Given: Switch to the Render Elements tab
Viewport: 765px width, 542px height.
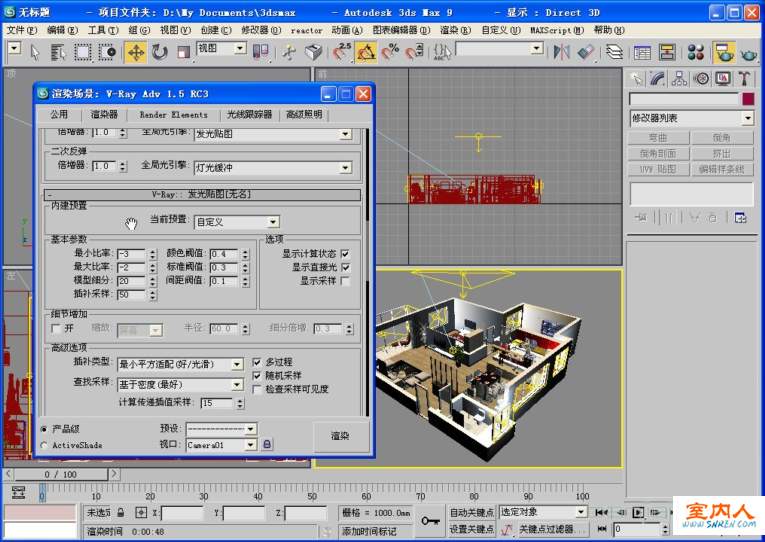Looking at the screenshot, I should (174, 115).
